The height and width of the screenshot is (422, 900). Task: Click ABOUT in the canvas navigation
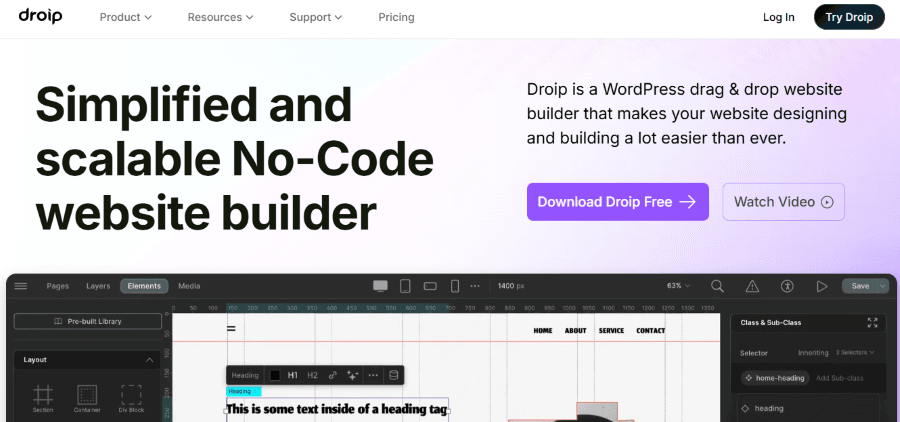pyautogui.click(x=576, y=331)
